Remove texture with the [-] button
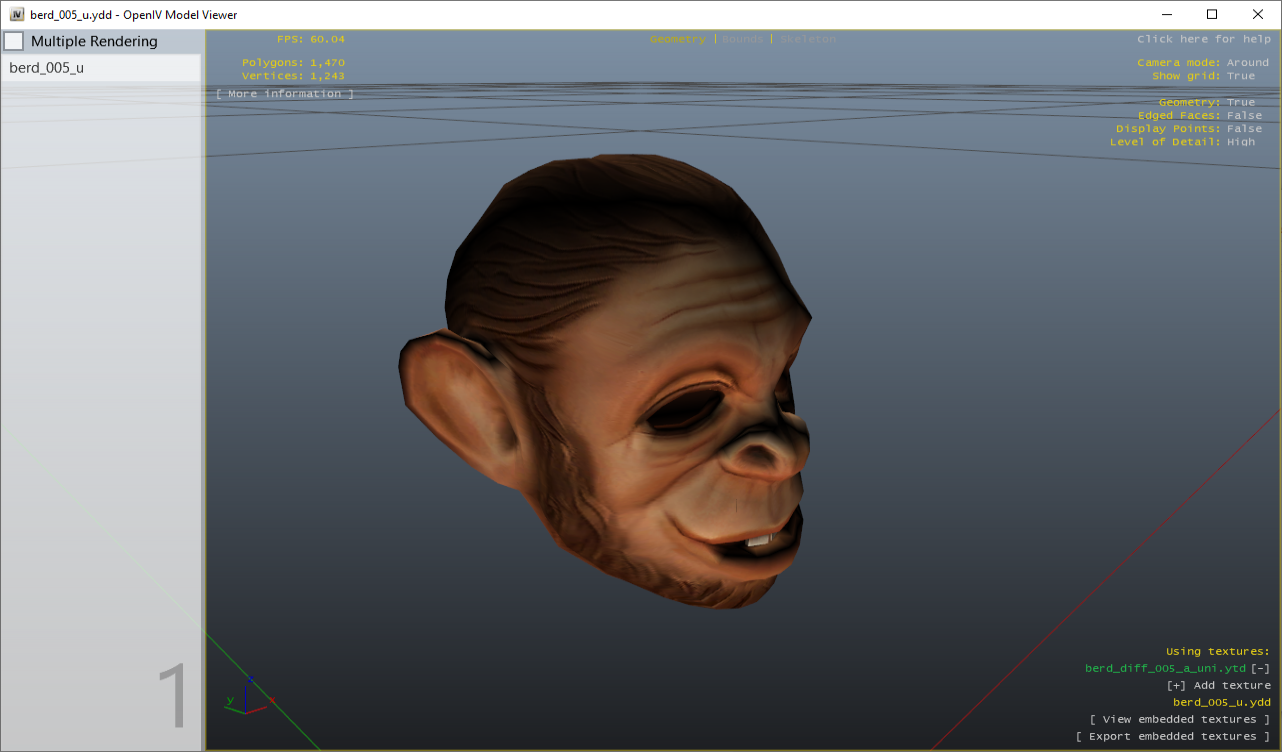Screen dimensions: 1282x752 1260,669
